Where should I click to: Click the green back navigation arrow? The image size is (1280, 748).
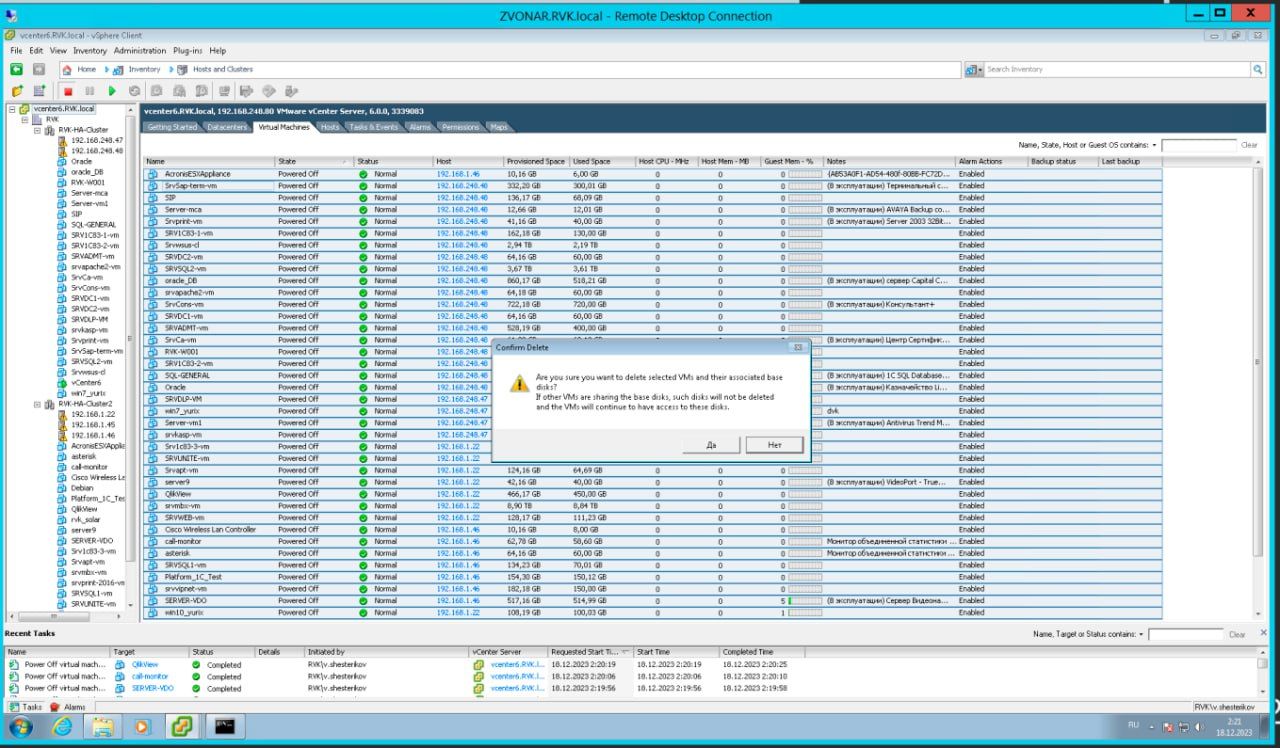(x=17, y=69)
